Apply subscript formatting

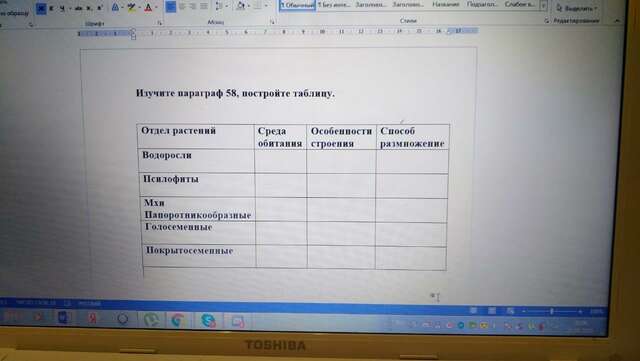click(x=89, y=8)
